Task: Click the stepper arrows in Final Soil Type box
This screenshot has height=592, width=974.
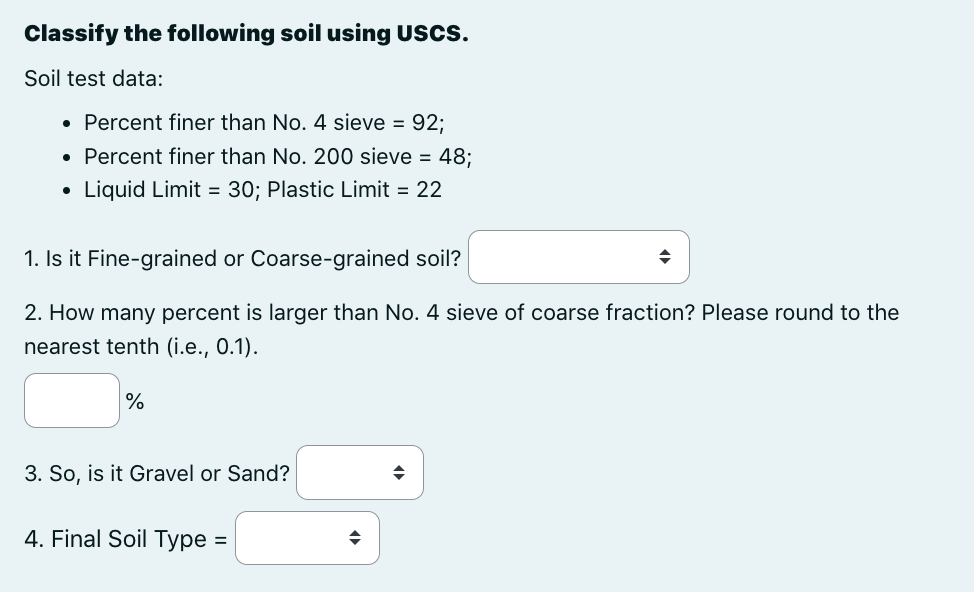Action: (x=354, y=538)
